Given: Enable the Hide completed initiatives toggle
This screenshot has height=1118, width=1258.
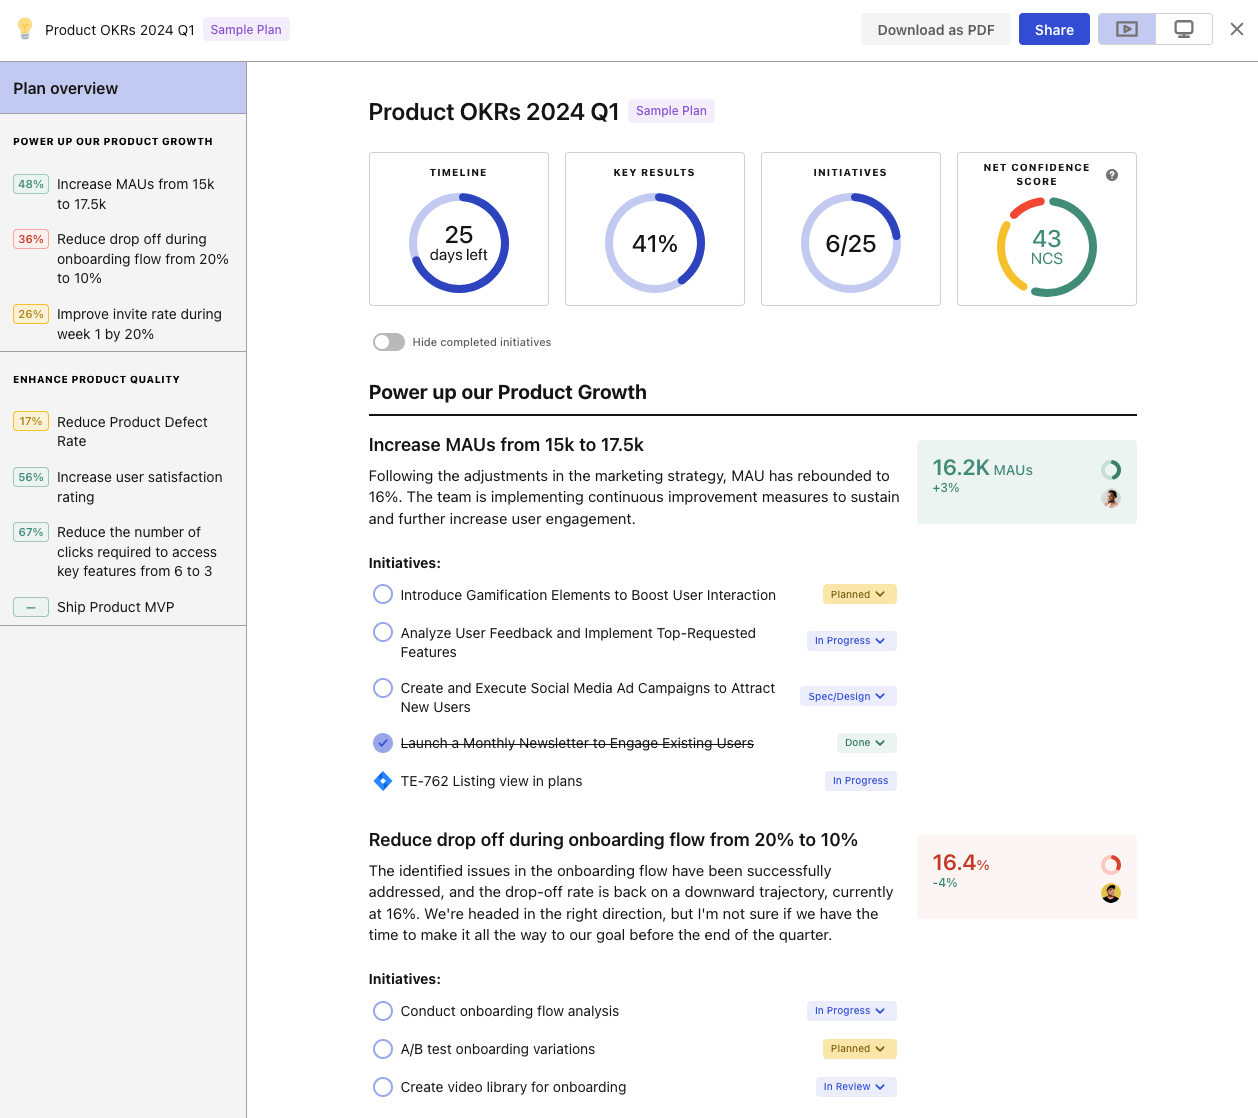Looking at the screenshot, I should tap(388, 341).
